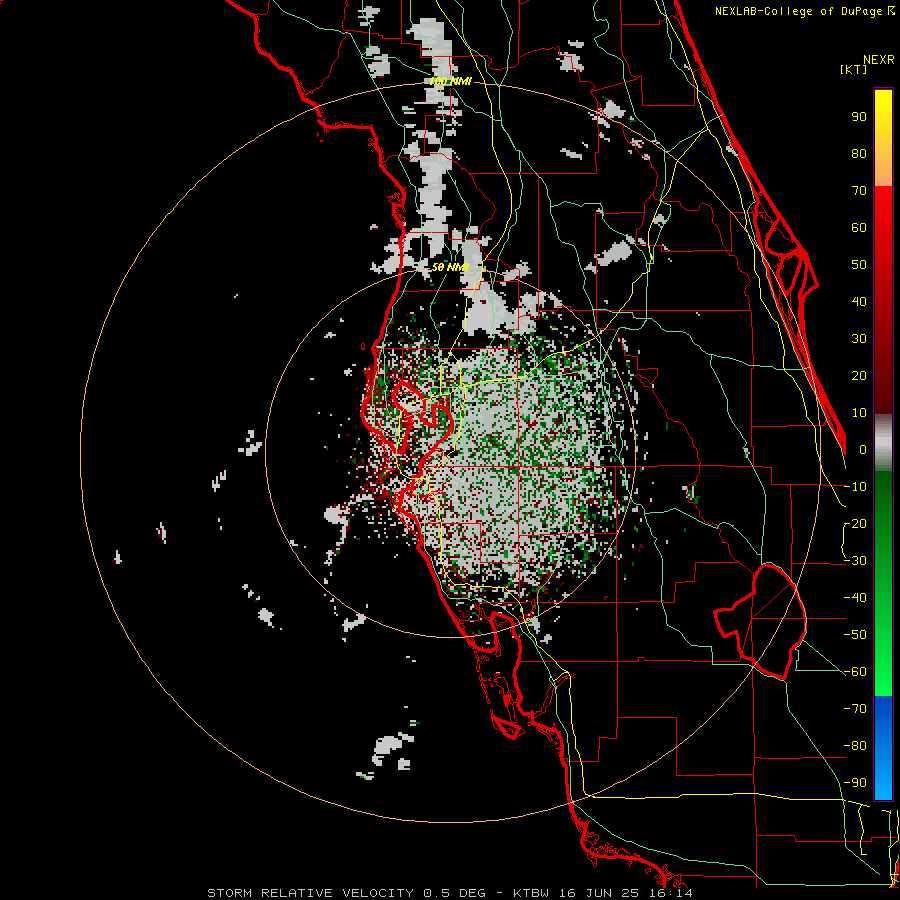The width and height of the screenshot is (900, 900).
Task: Click the 100 NMI range ring label
Action: [451, 82]
